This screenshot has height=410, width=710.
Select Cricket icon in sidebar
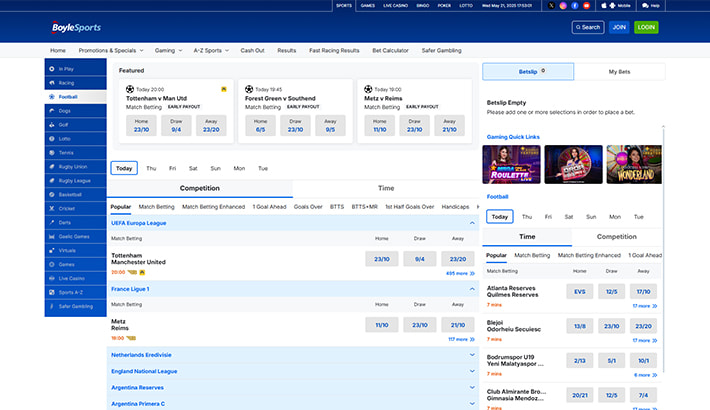coord(52,208)
